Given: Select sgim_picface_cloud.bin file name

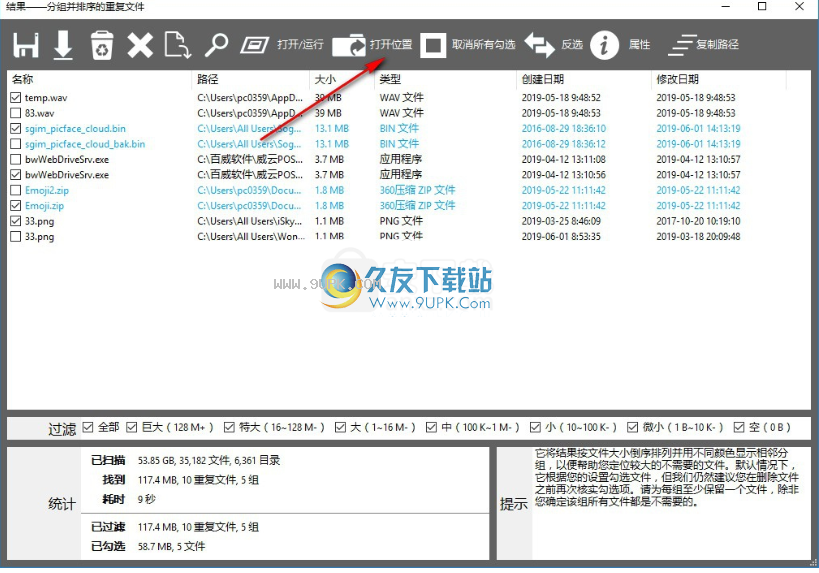Looking at the screenshot, I should coord(75,128).
